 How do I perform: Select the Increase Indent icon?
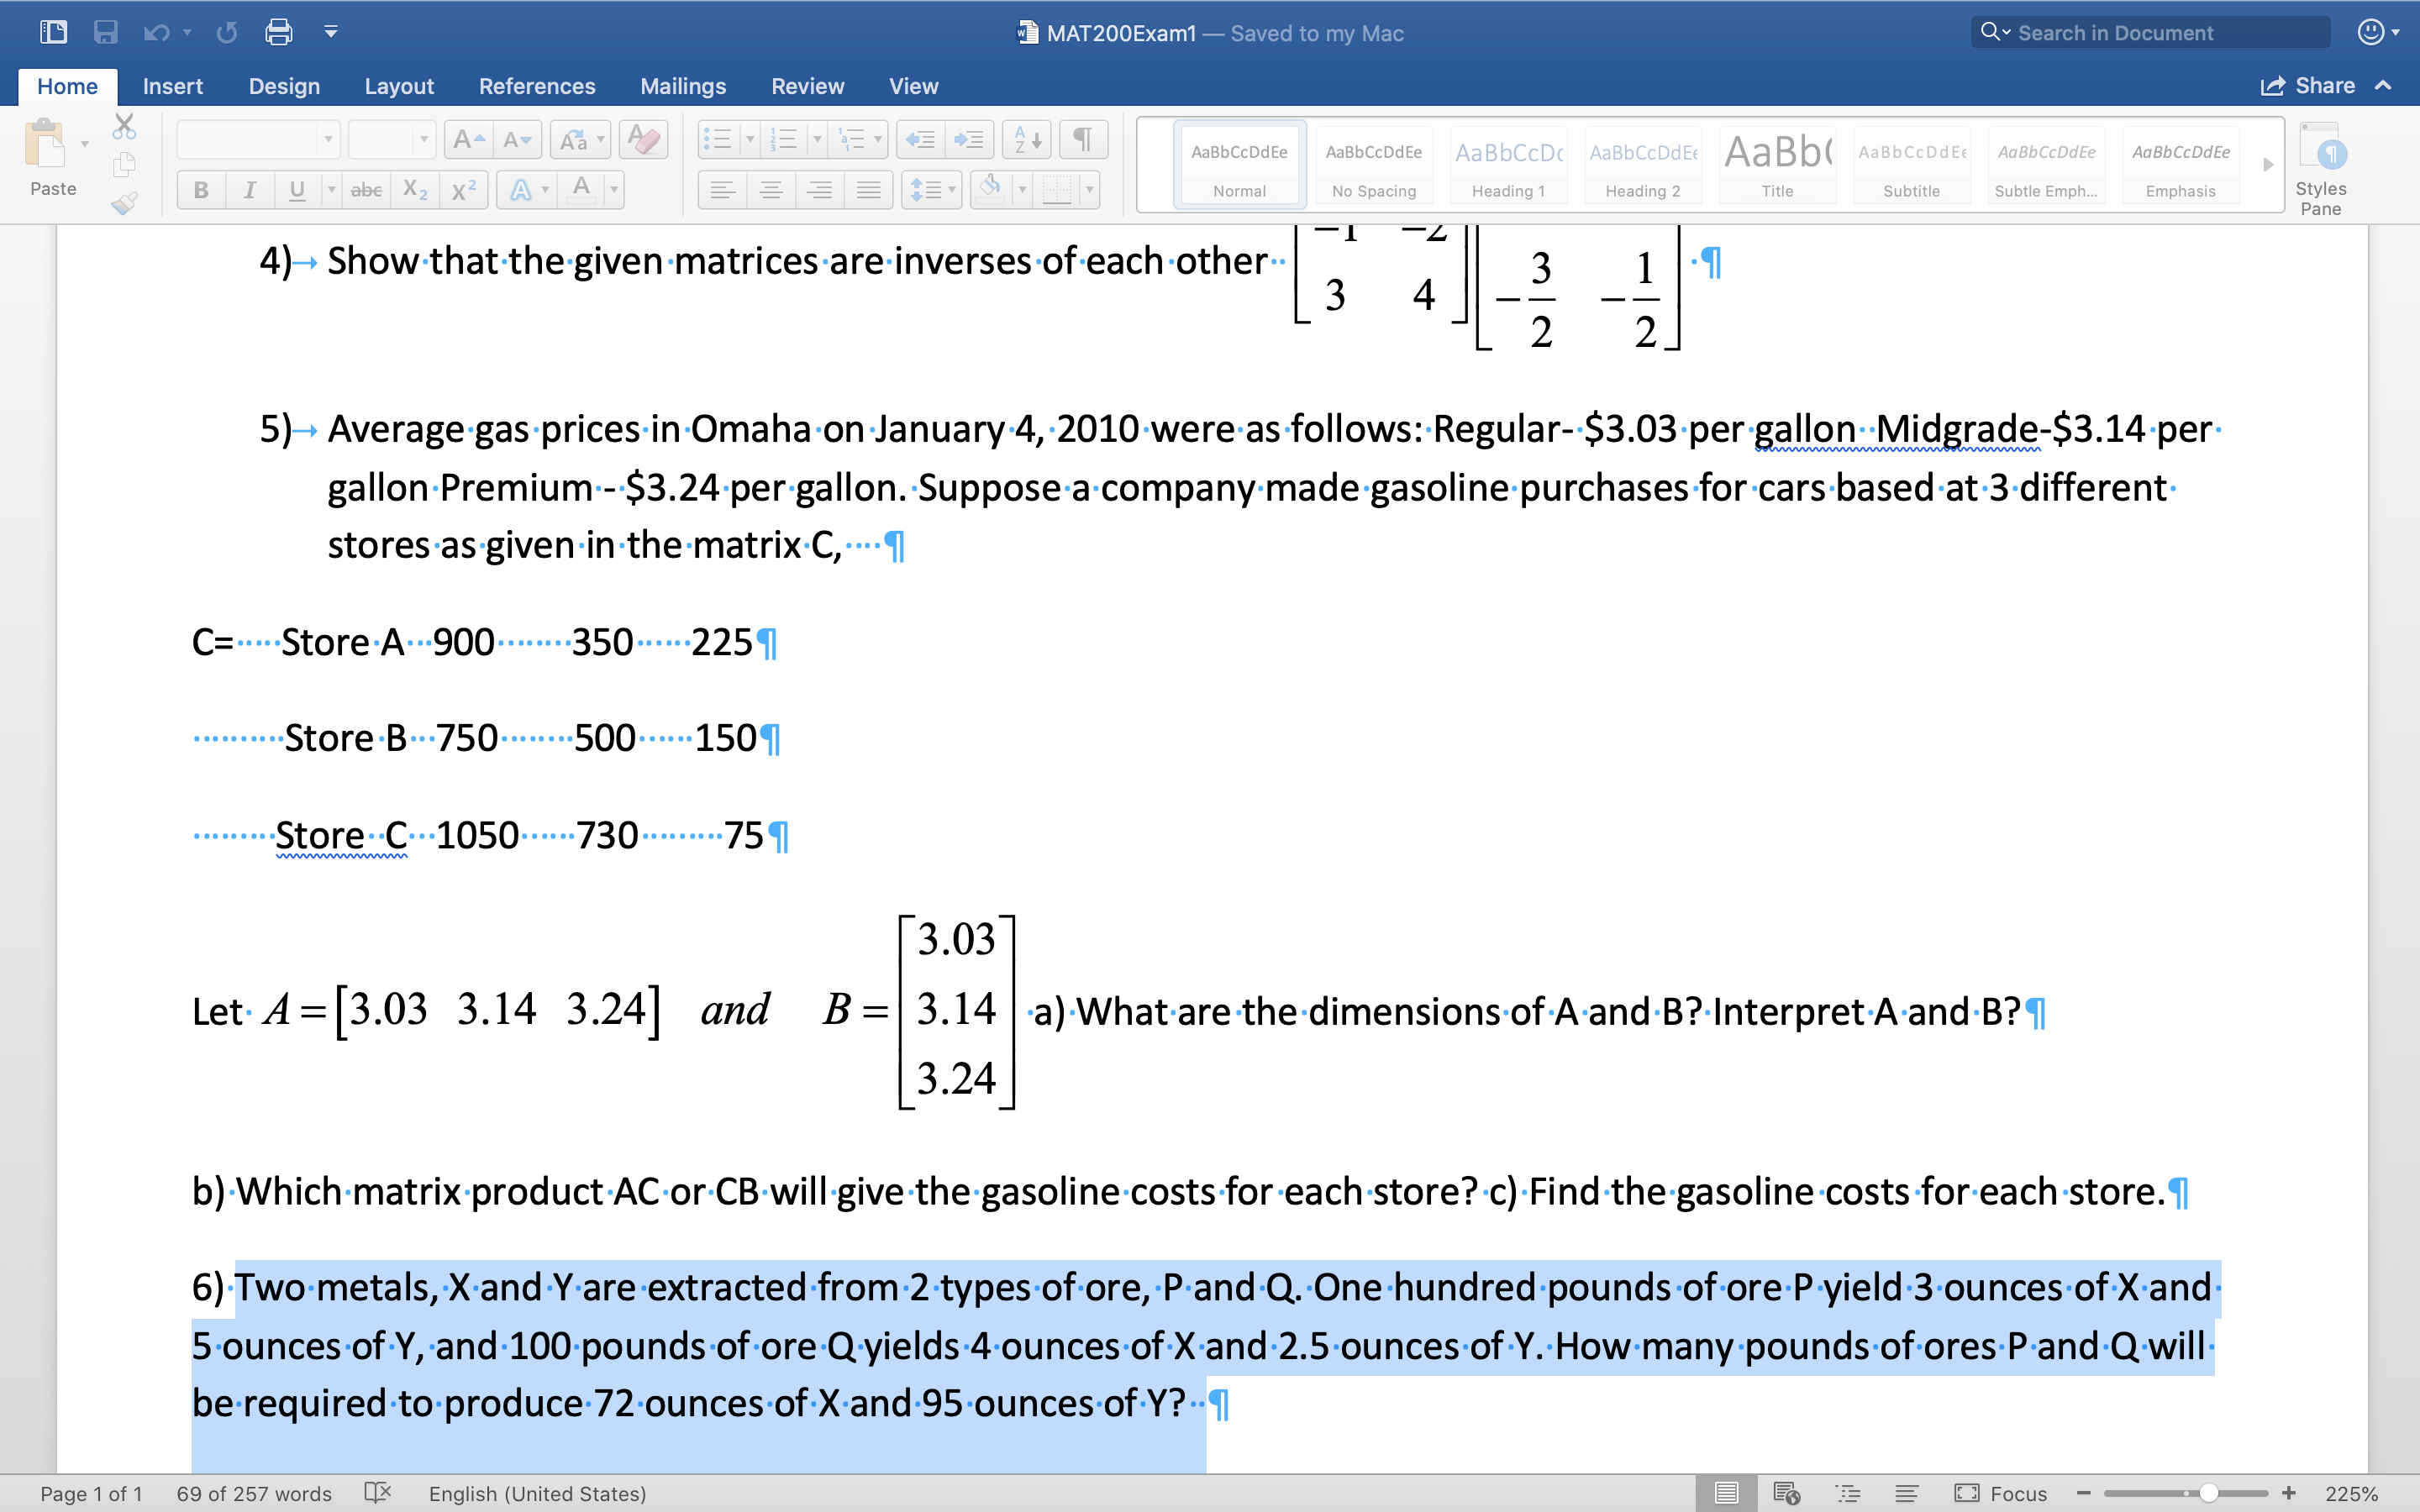pos(969,139)
